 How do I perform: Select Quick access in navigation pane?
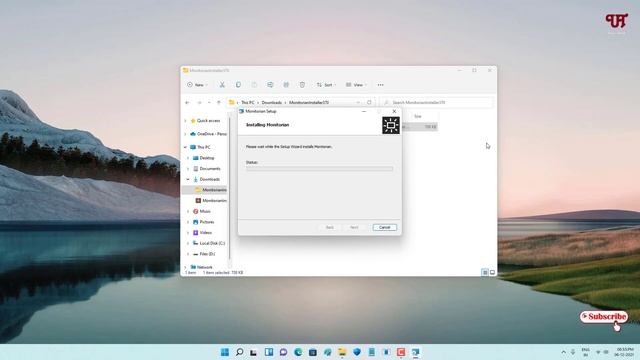click(208, 121)
